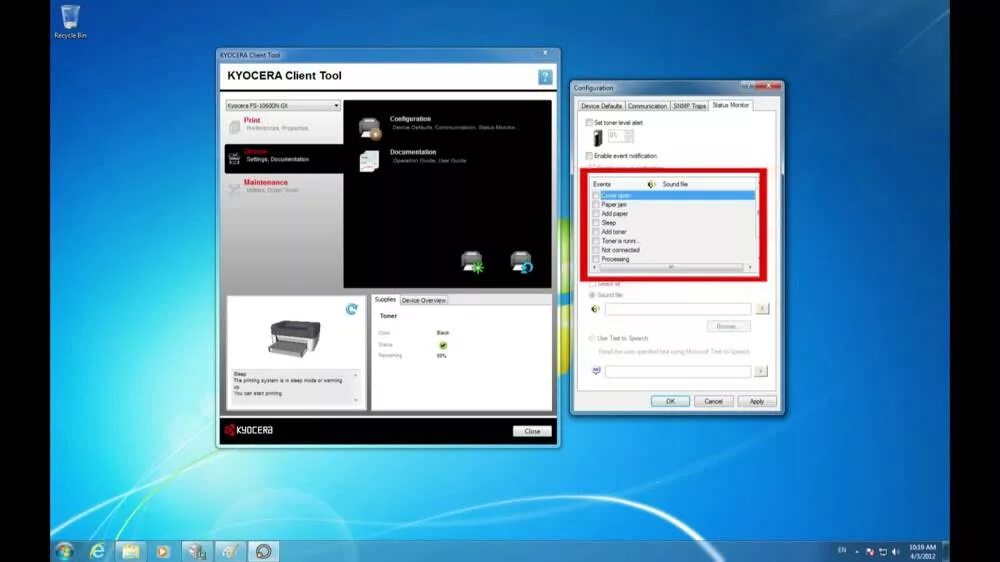Click the text-to-speech icon beside lower field
Viewport: 1000px width, 562px height.
[x=596, y=371]
